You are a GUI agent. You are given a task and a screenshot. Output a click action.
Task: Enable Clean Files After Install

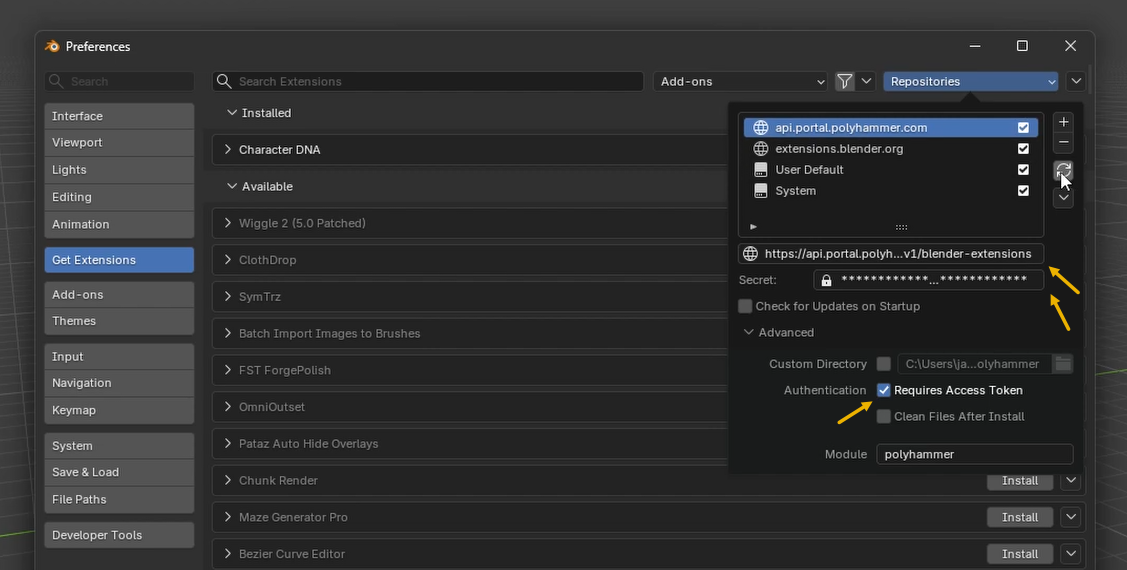point(884,417)
